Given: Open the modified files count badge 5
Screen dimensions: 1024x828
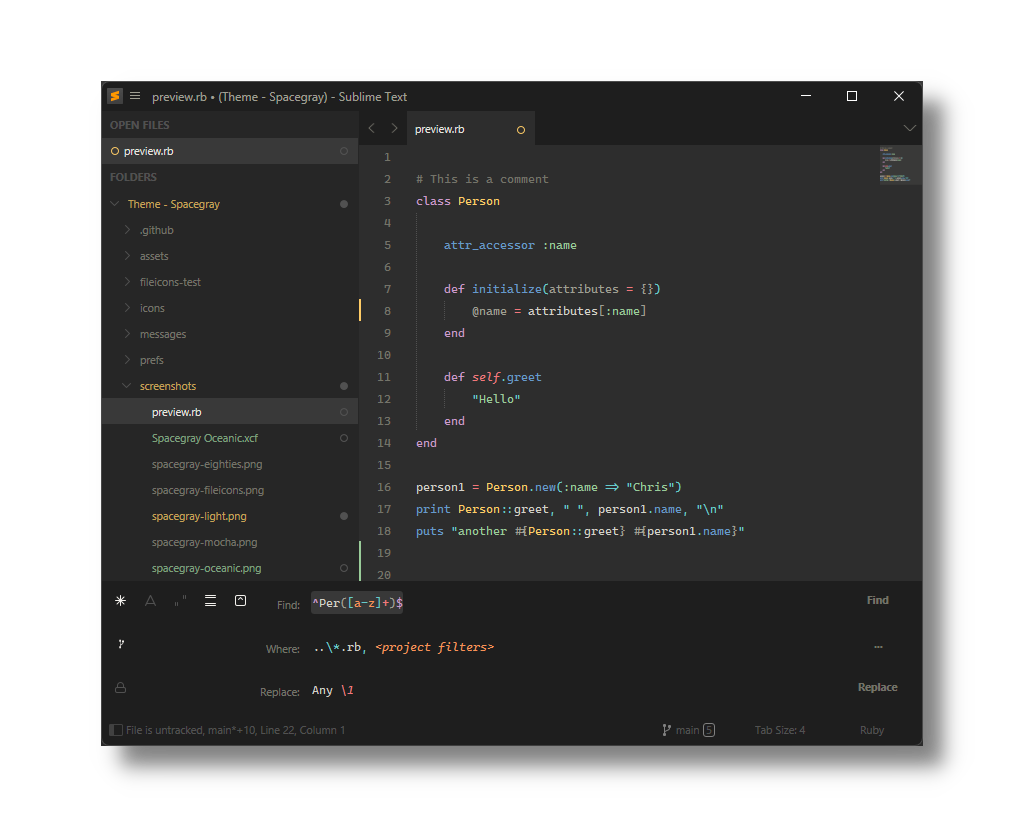Looking at the screenshot, I should [709, 730].
